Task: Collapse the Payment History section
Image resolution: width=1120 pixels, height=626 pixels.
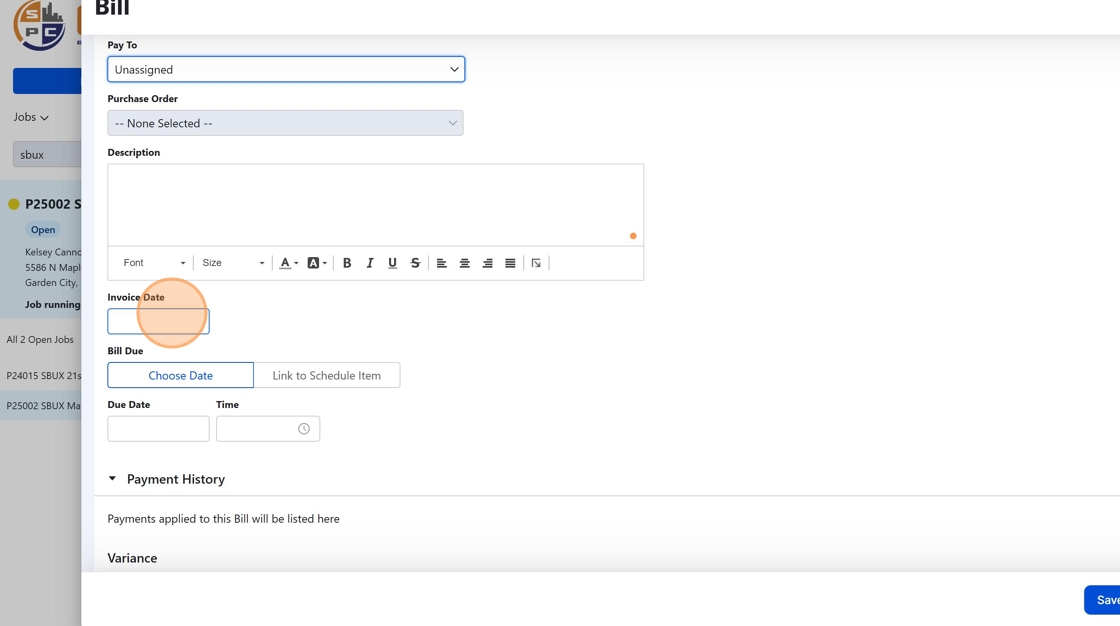Action: coord(112,479)
